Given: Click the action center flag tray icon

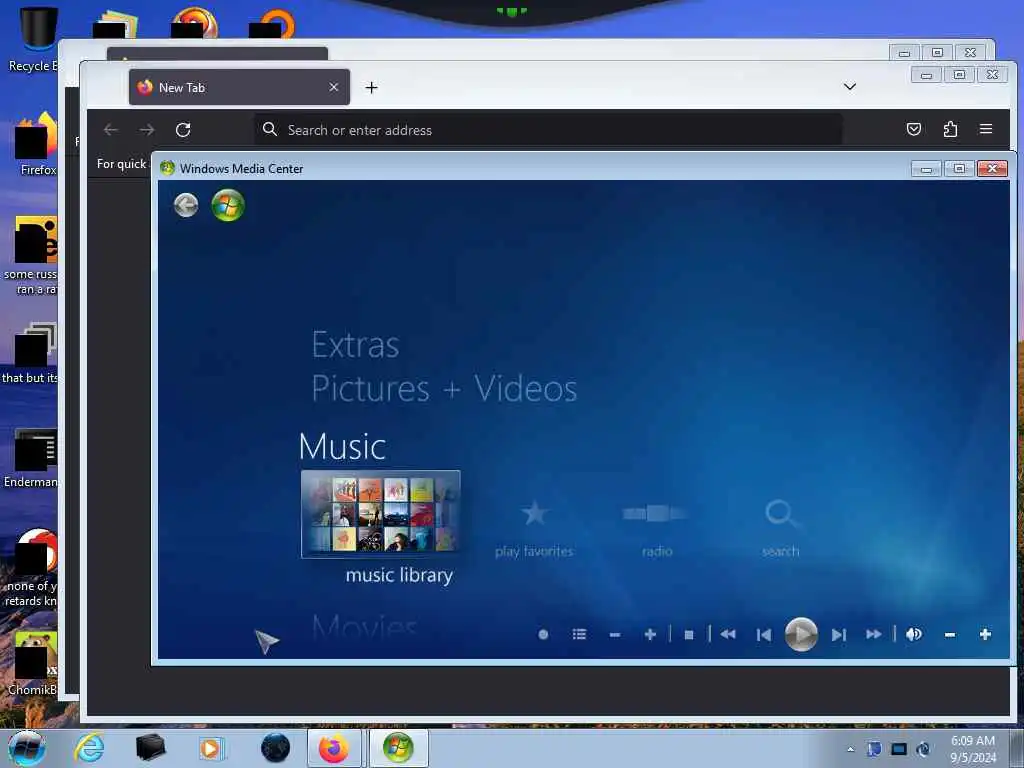Looking at the screenshot, I should pyautogui.click(x=874, y=749).
